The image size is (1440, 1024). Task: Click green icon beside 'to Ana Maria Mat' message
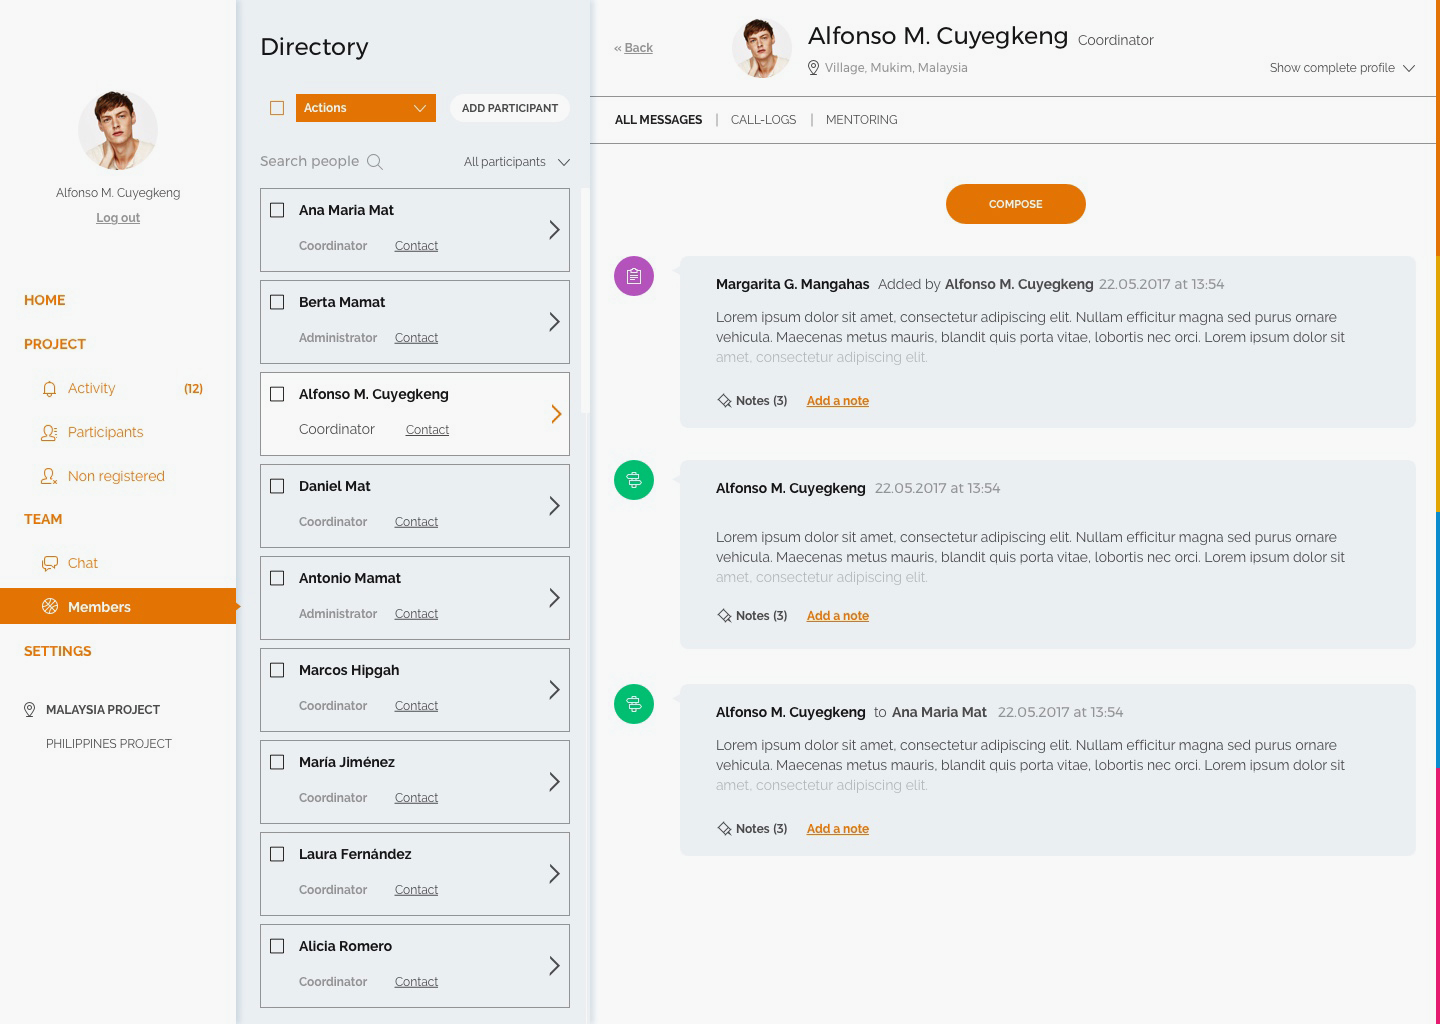point(634,704)
